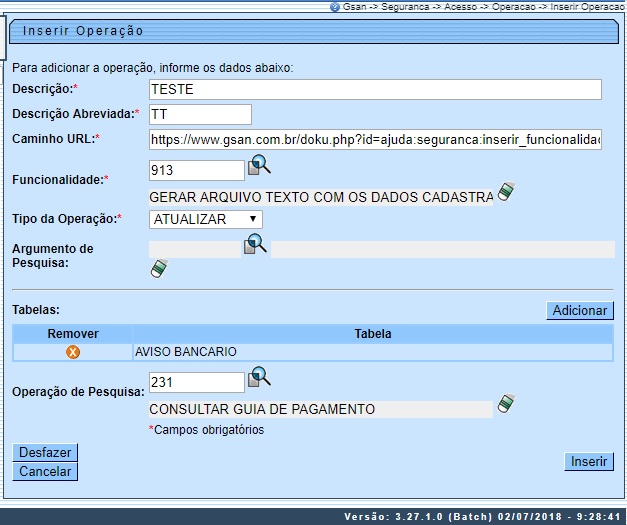Screen dimensions: 627x525
Task: Clear Argumento de Pesquisa with eraser icon
Action: [159, 268]
